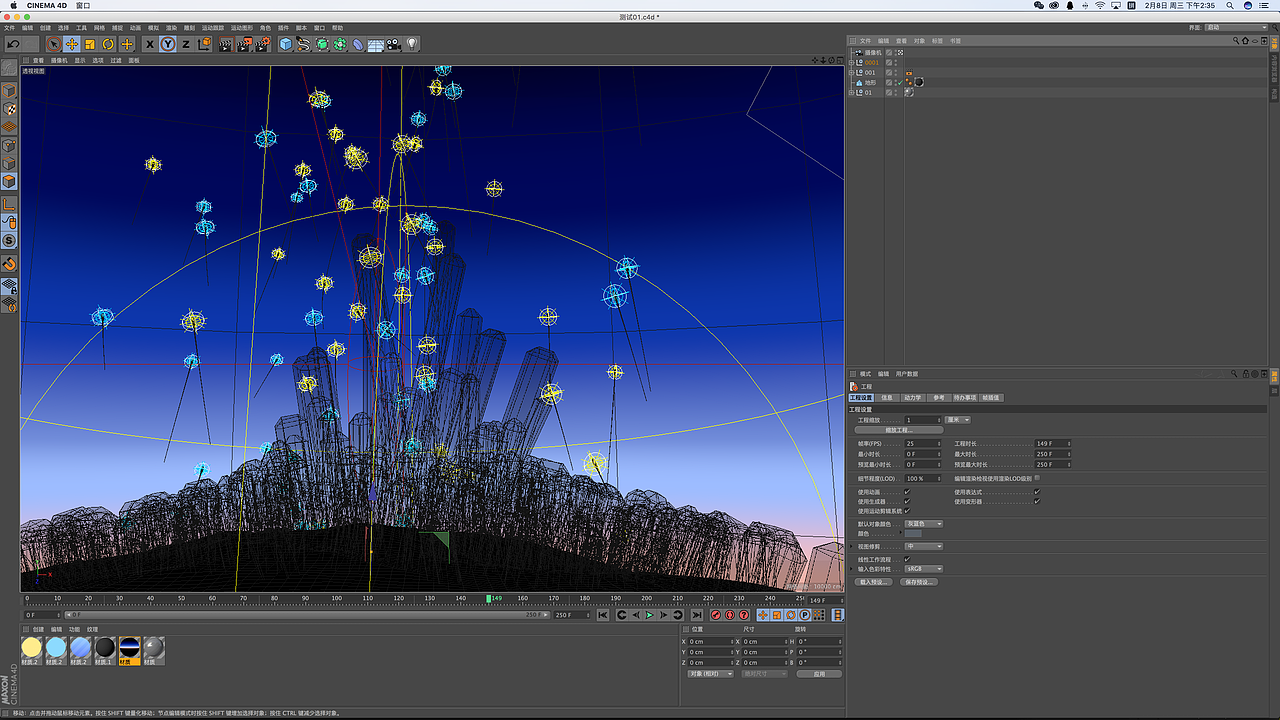Toggle the Snap S icon
The width and height of the screenshot is (1280, 720).
9,240
